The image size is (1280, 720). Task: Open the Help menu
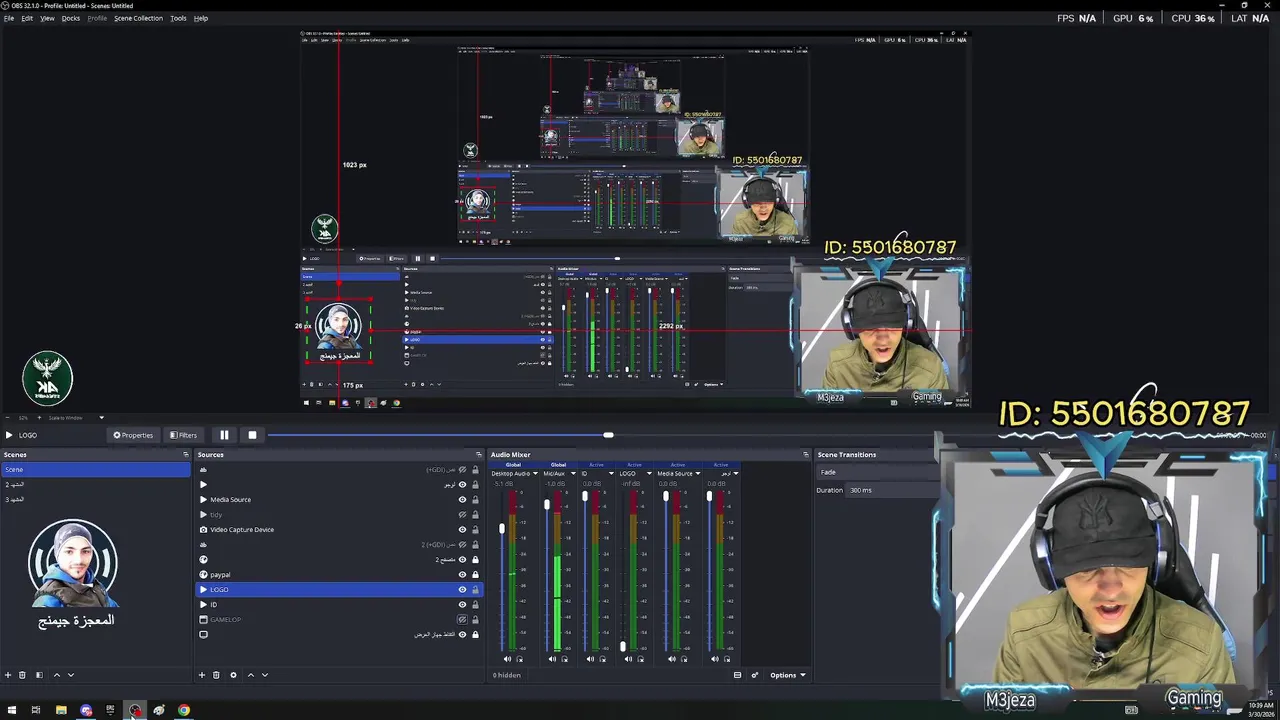click(201, 18)
